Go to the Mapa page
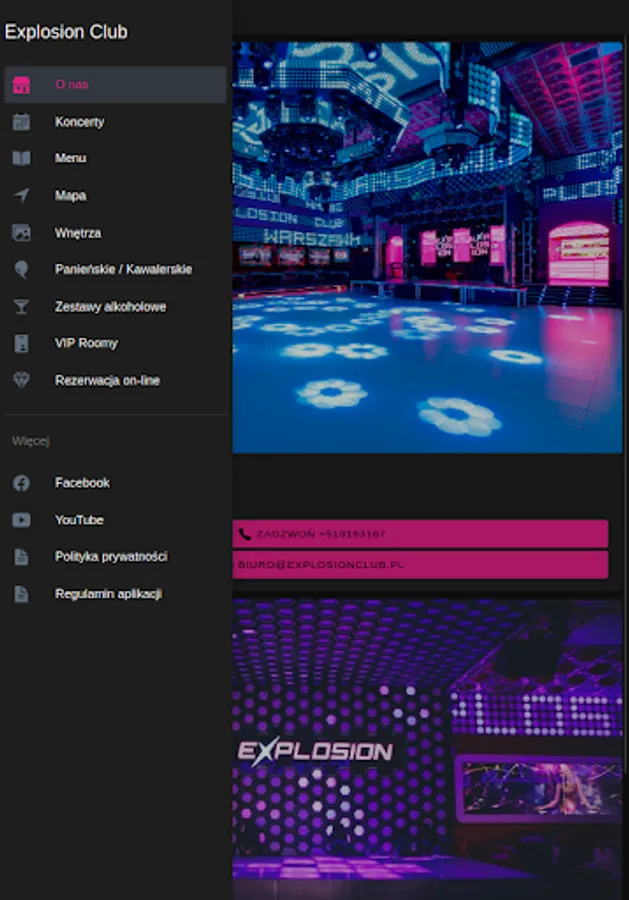 [x=115, y=195]
